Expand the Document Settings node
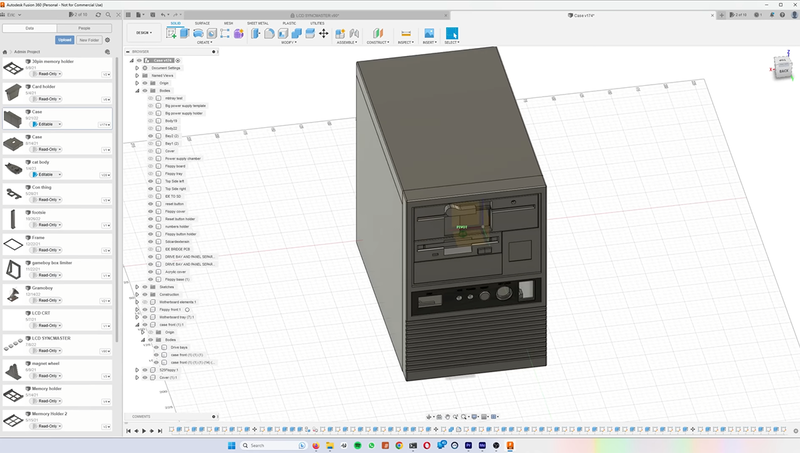Viewport: 800px width, 453px height. [x=137, y=68]
